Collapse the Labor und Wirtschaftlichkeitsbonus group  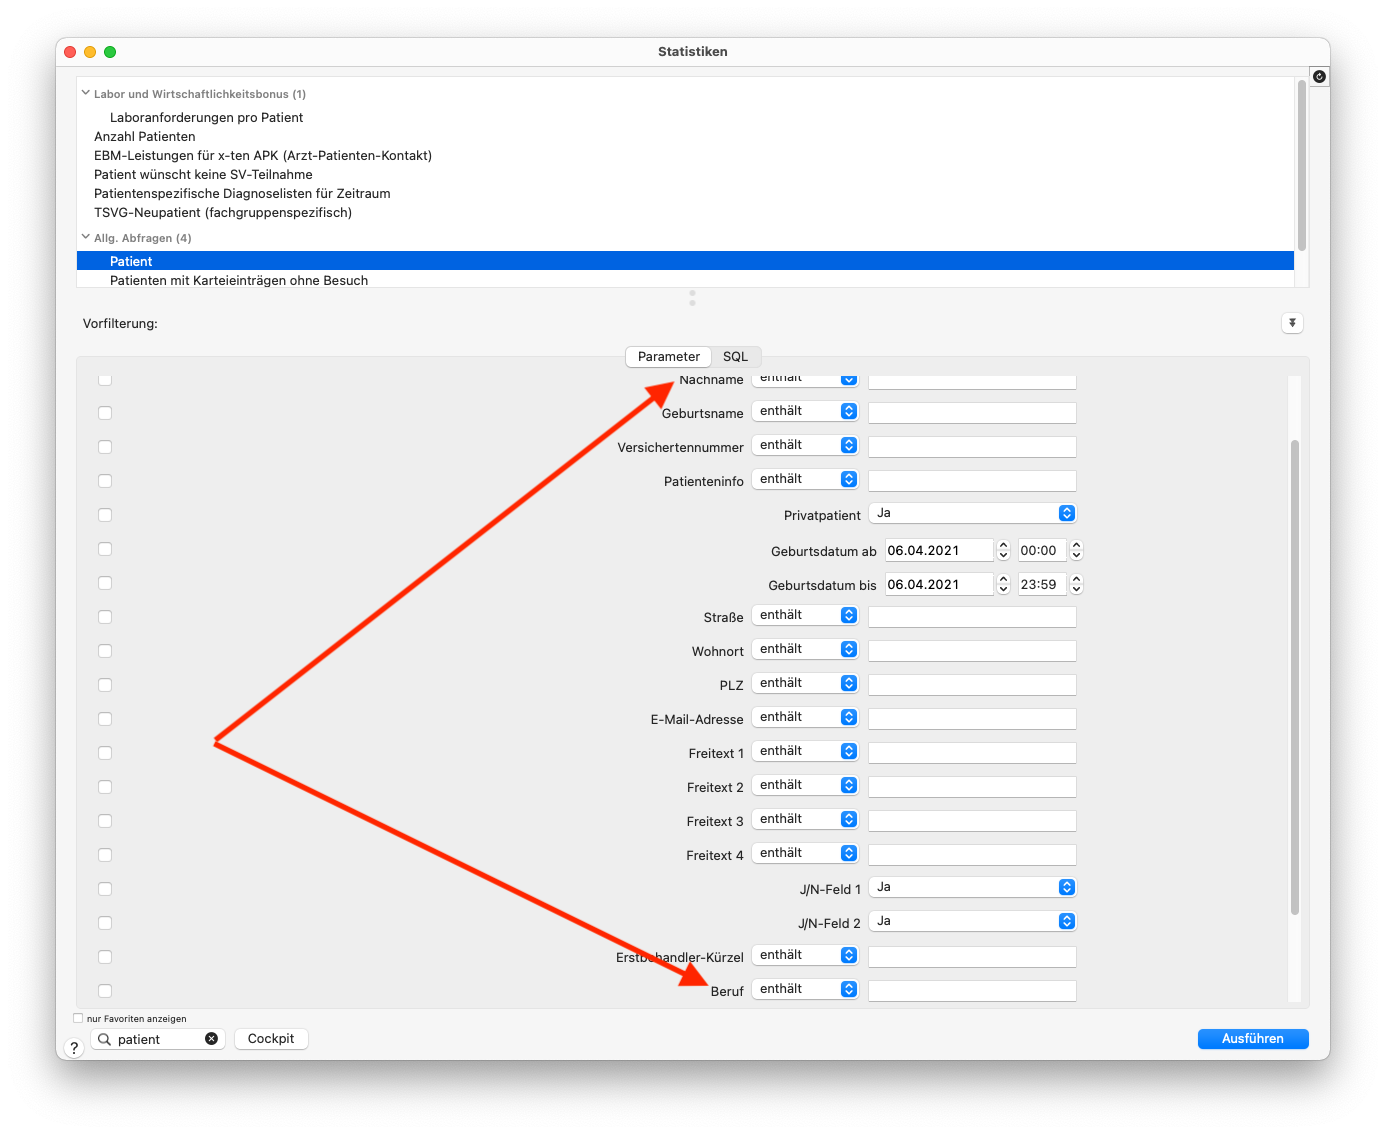tap(86, 93)
